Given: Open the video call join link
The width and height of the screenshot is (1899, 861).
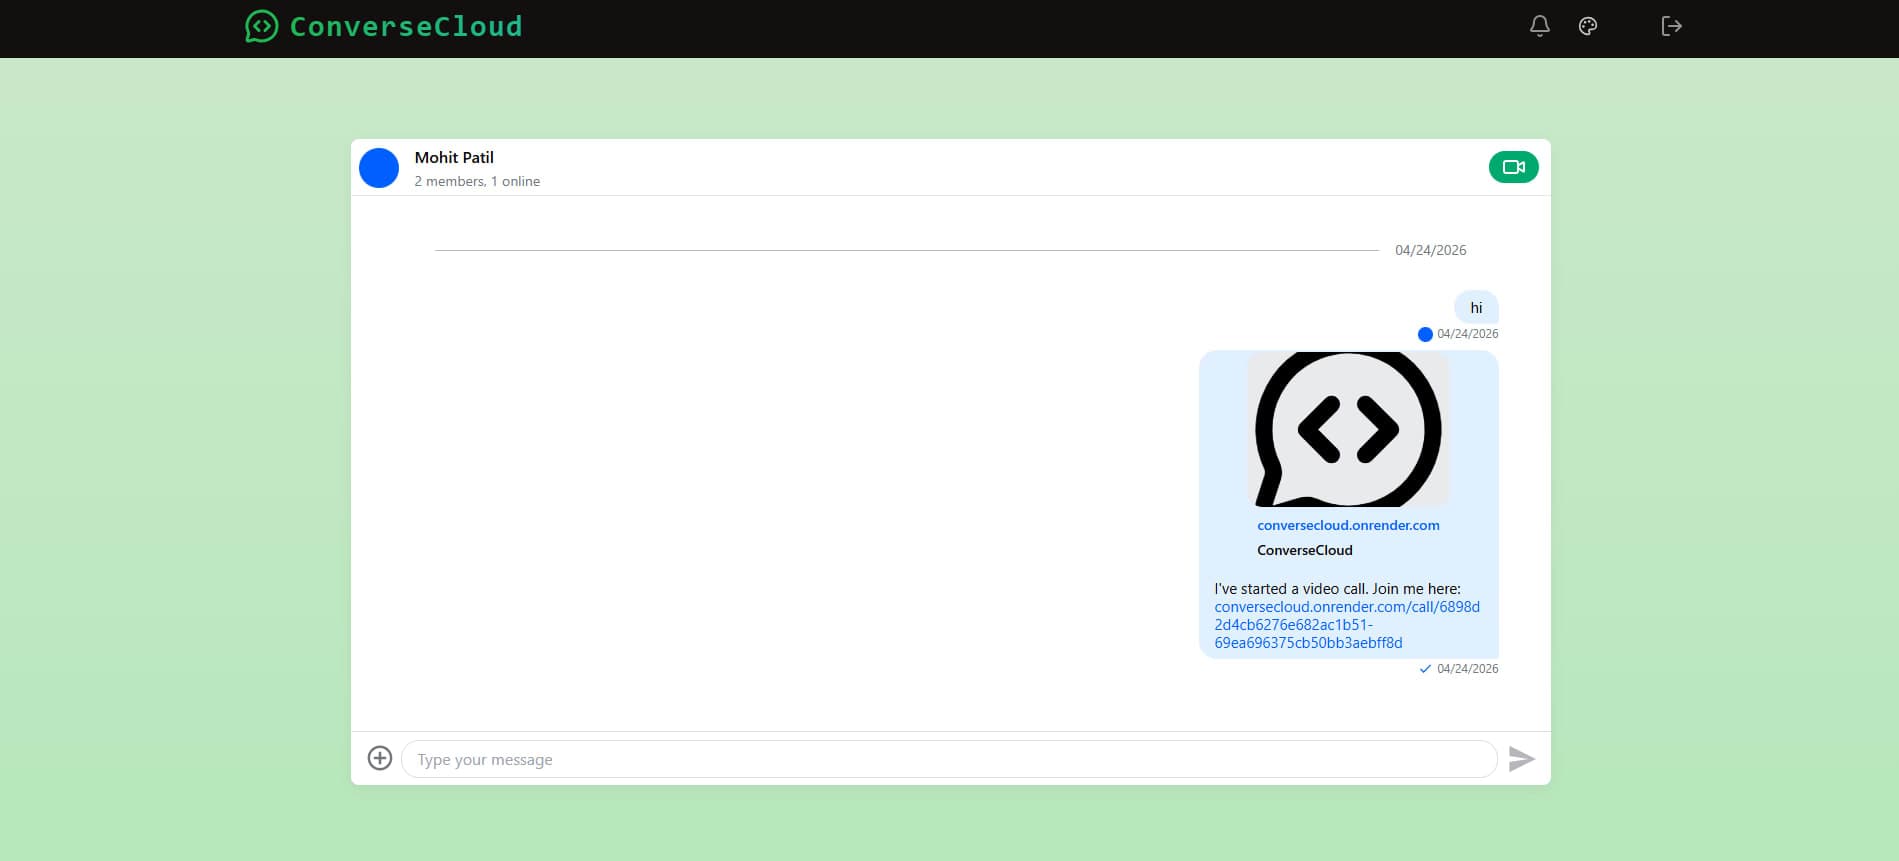Looking at the screenshot, I should point(1347,625).
